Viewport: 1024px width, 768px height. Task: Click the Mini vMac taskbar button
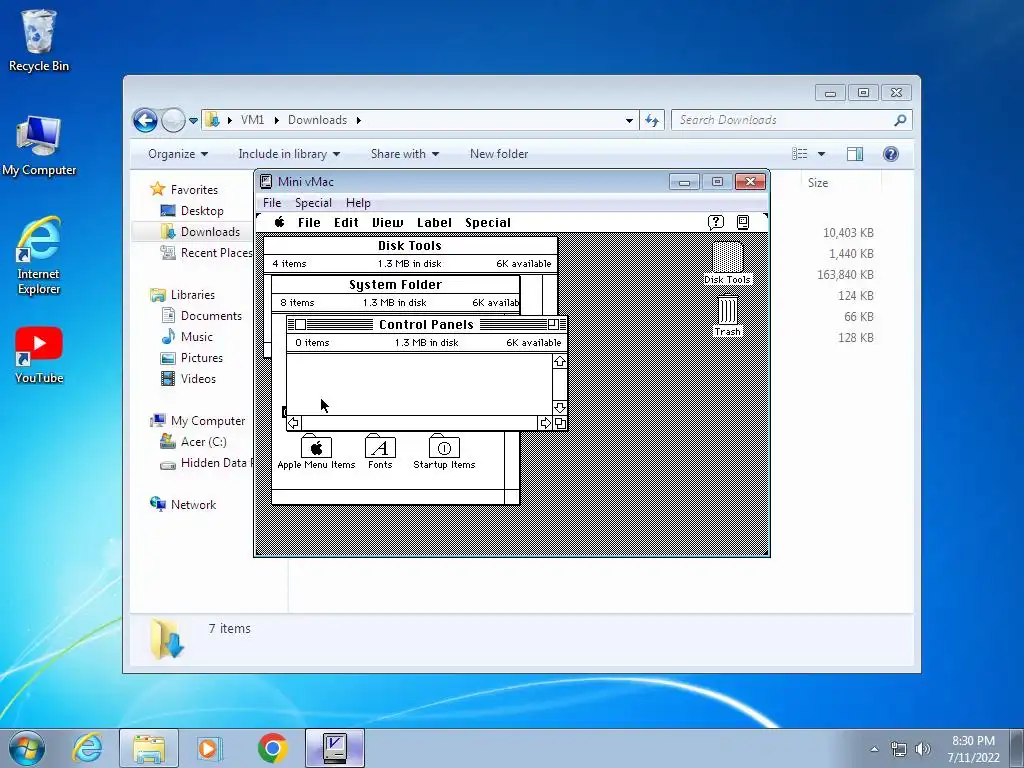(x=335, y=748)
